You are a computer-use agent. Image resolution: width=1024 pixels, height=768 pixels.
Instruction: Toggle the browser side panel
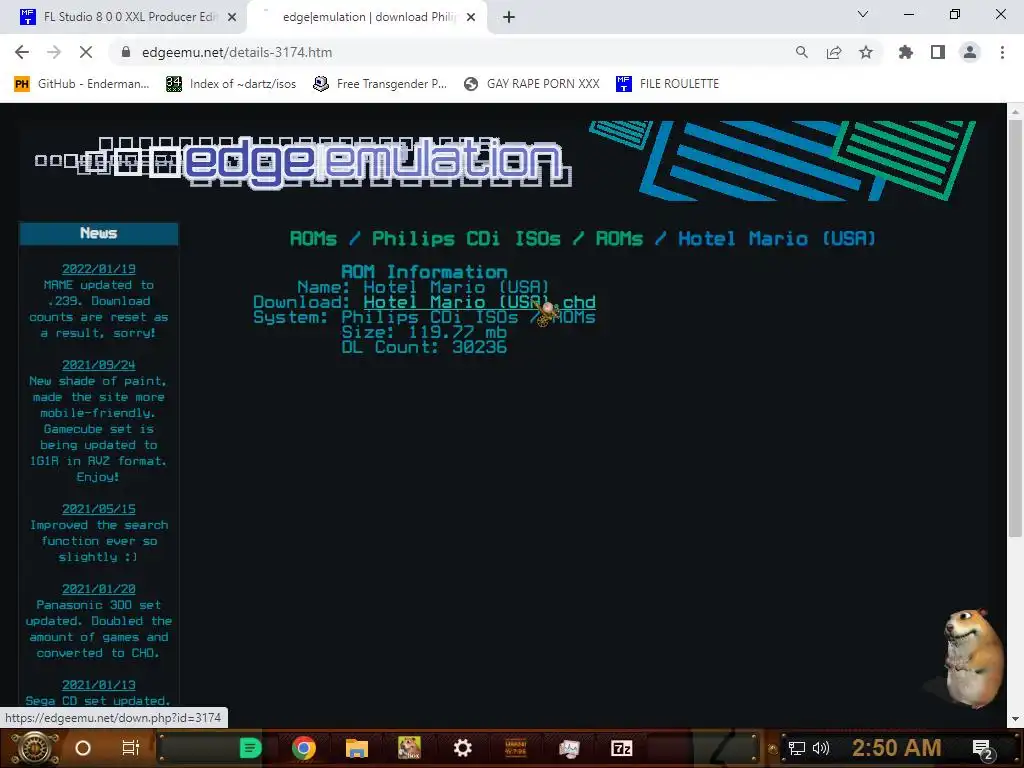(937, 52)
